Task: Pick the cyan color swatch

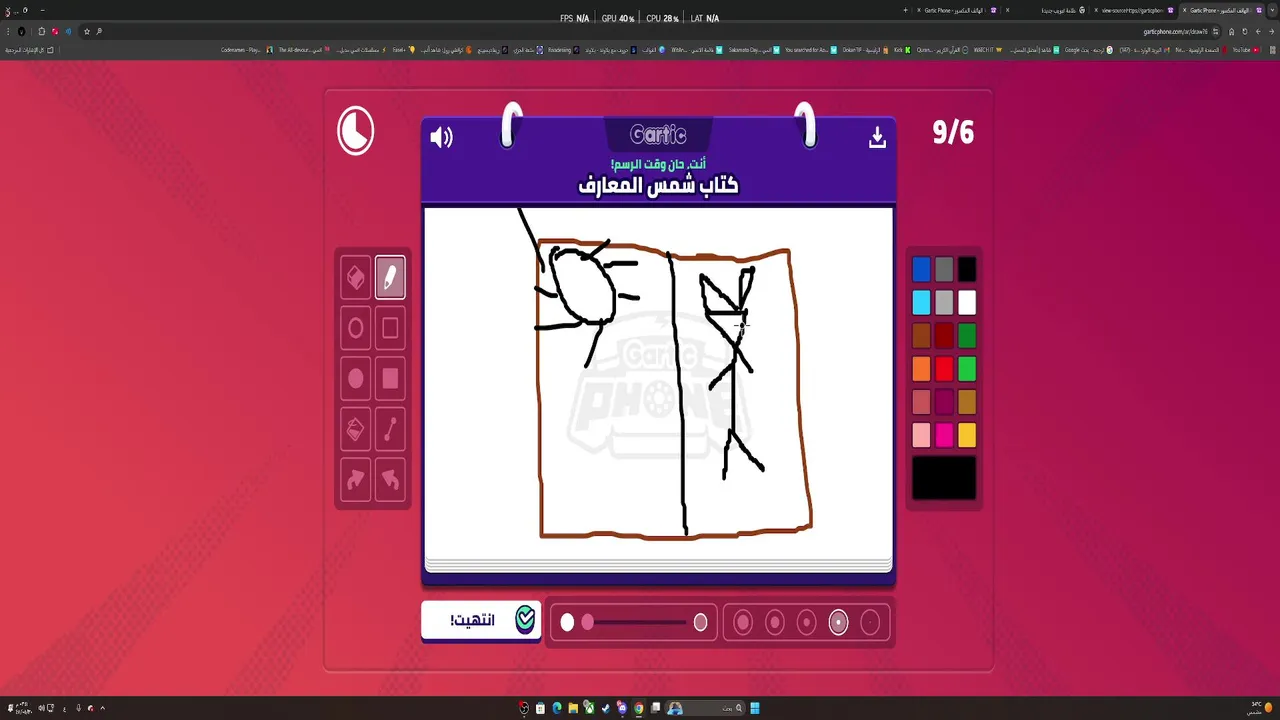Action: coord(921,302)
